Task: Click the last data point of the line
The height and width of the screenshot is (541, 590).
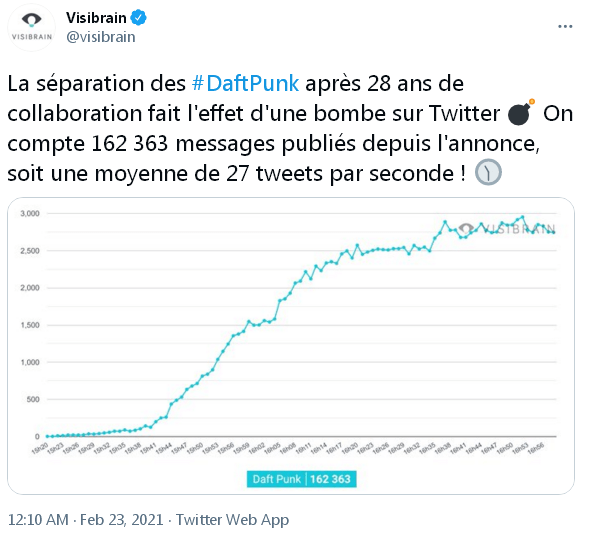Action: click(554, 233)
